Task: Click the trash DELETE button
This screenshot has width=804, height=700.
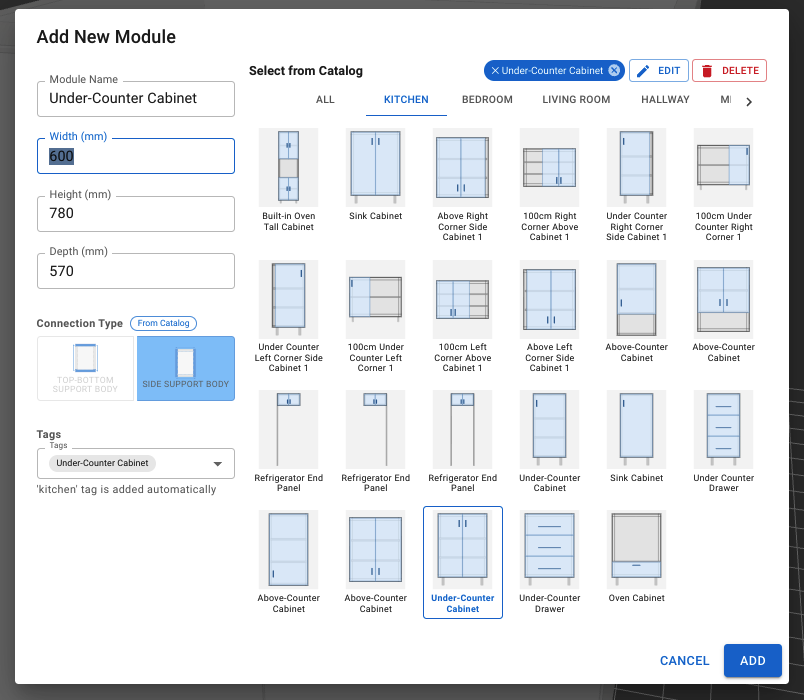Action: [x=729, y=71]
